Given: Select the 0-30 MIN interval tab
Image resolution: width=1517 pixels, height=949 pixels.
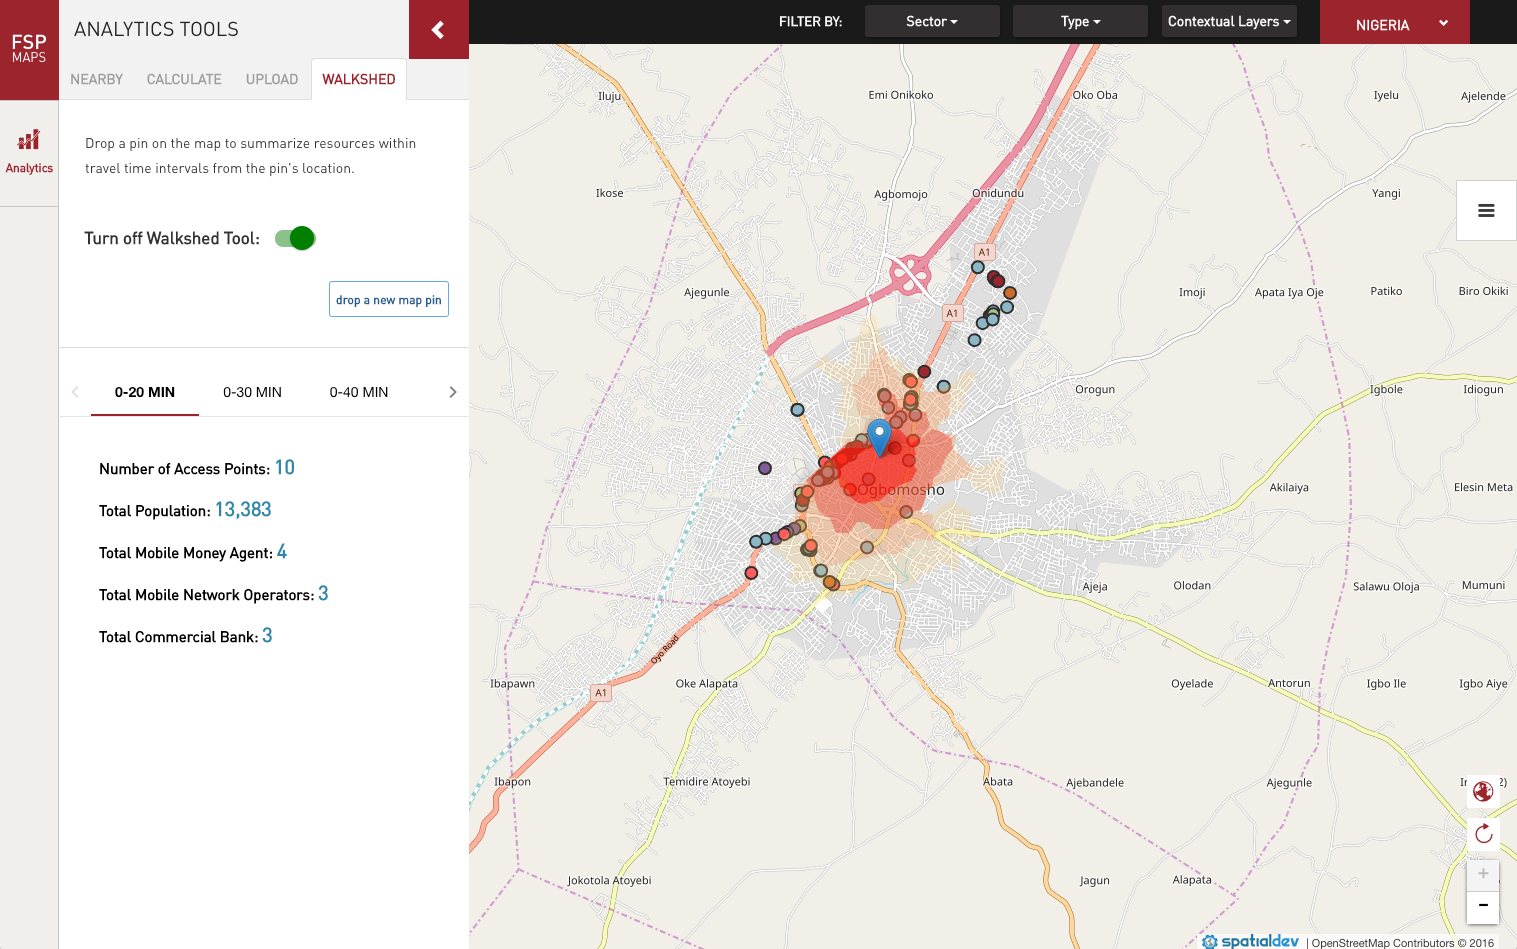Looking at the screenshot, I should [x=252, y=392].
